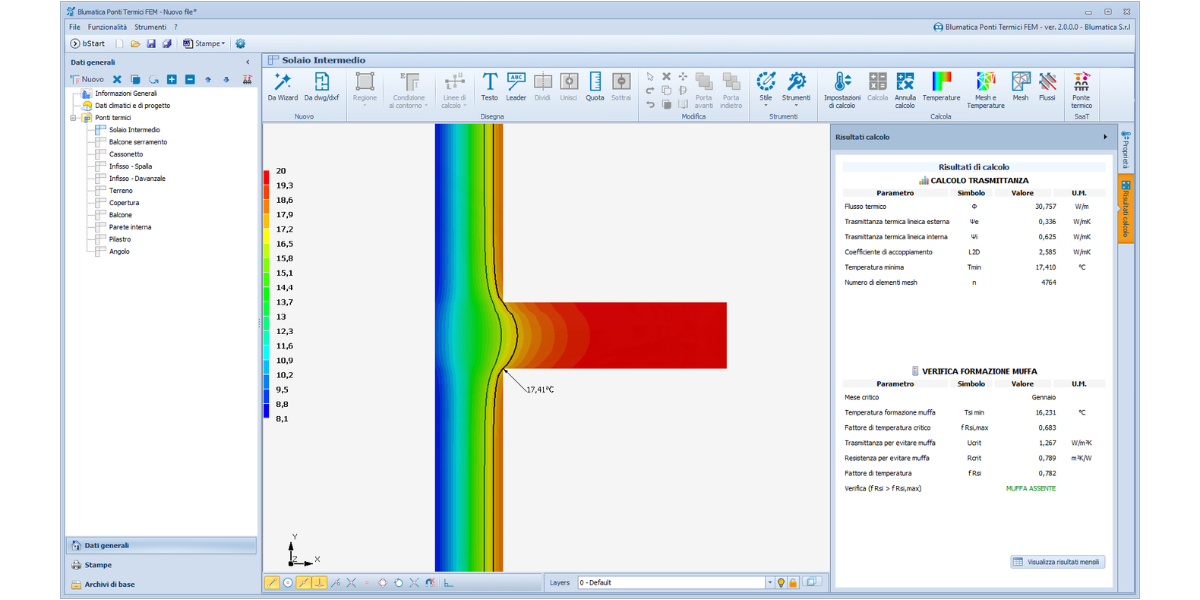Expand Risultati calcolo panel arrow

coord(1105,137)
